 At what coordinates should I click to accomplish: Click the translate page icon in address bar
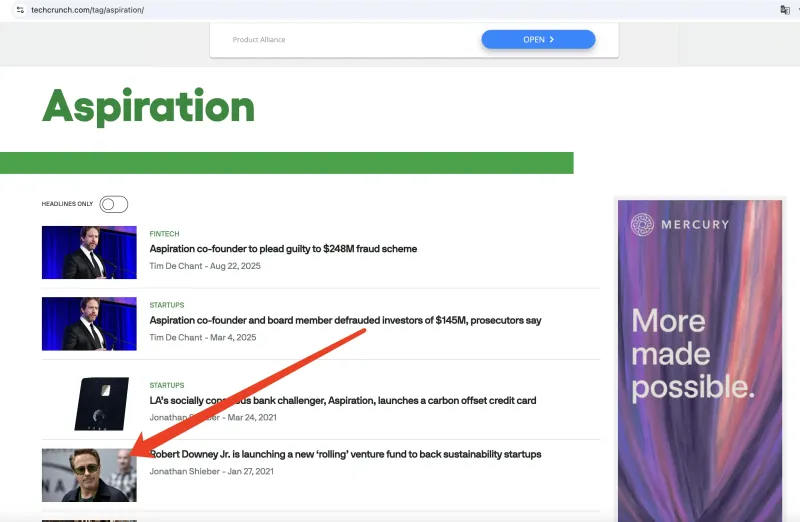pyautogui.click(x=785, y=9)
